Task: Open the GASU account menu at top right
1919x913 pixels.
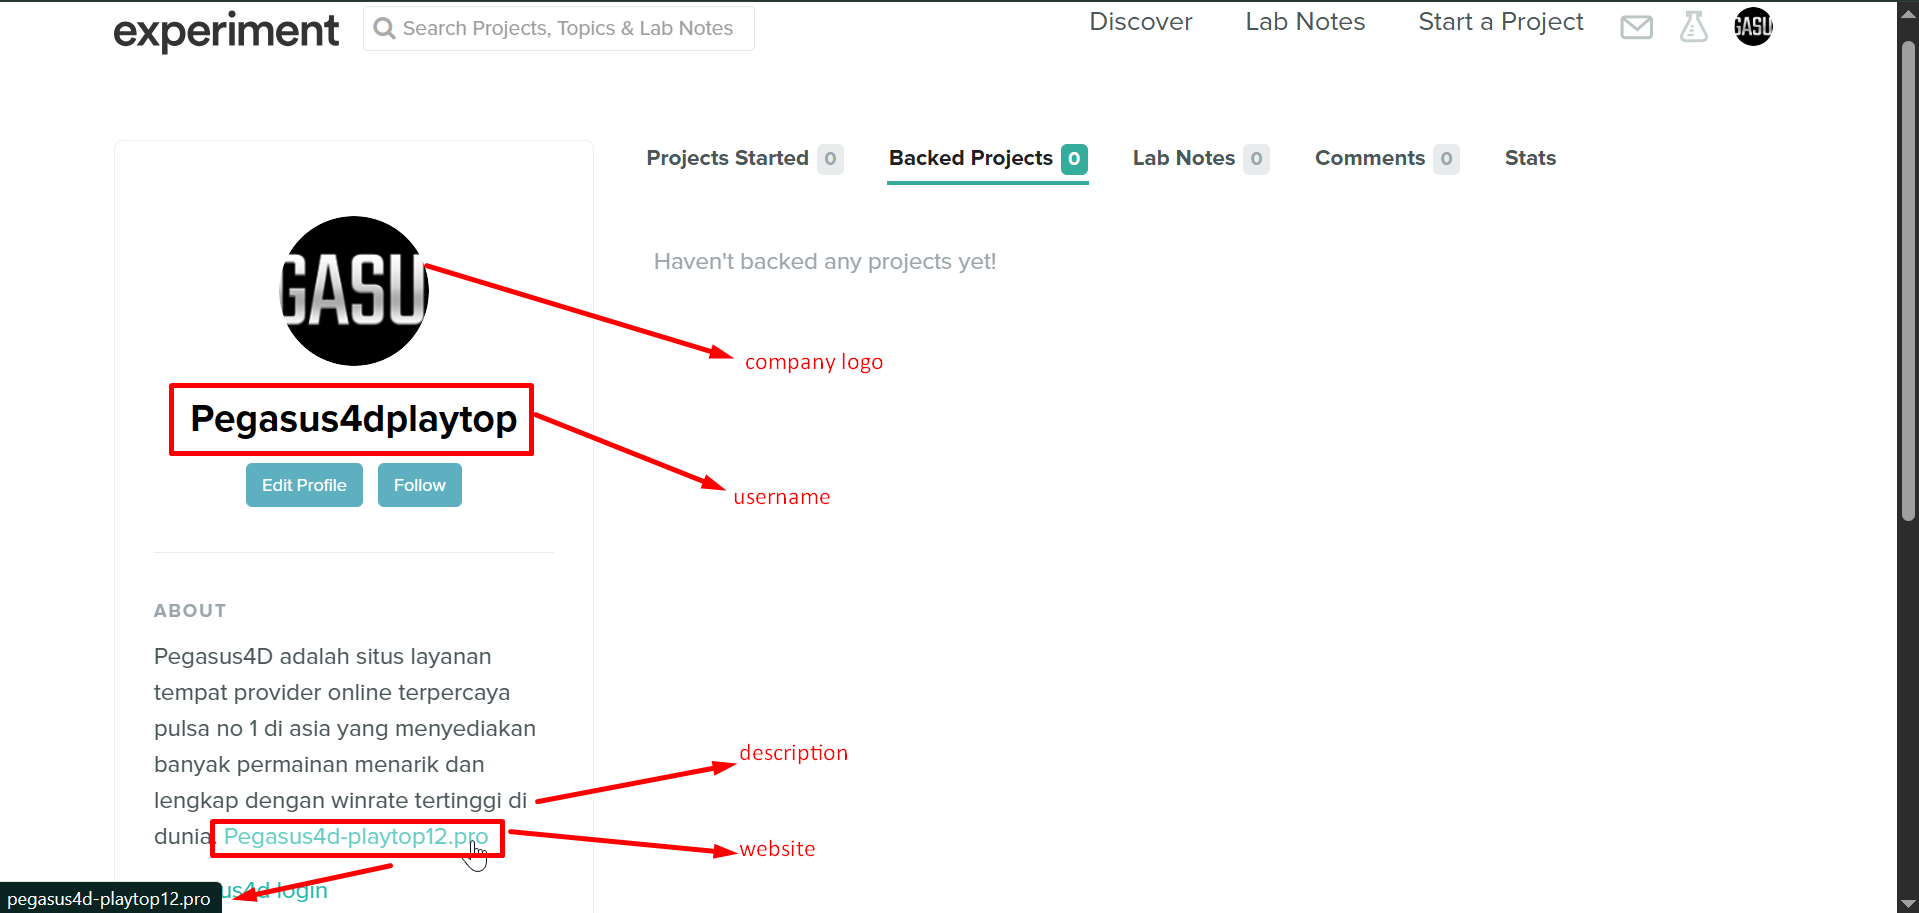Action: tap(1753, 27)
